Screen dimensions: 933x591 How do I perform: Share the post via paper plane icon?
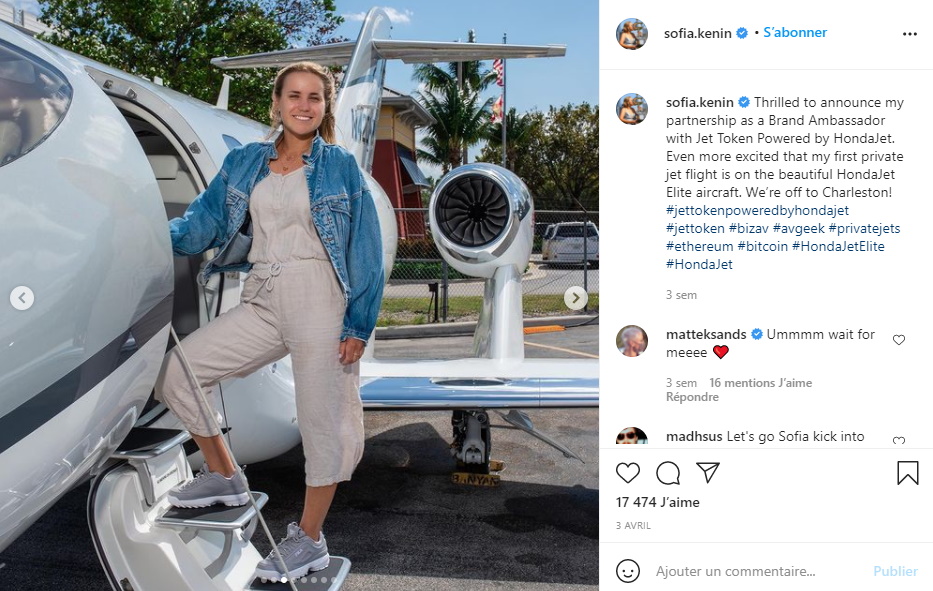tap(708, 473)
